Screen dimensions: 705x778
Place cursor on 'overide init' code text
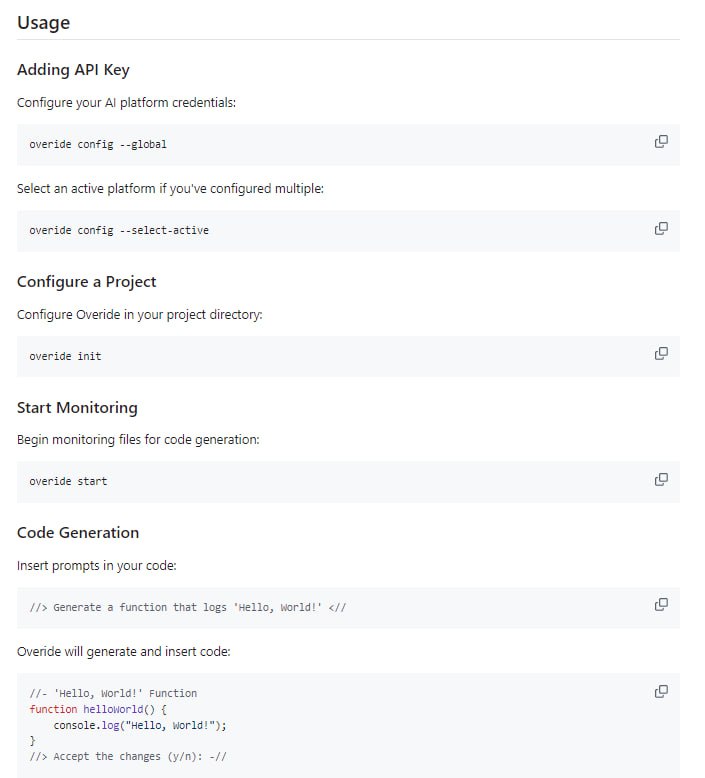coord(65,356)
